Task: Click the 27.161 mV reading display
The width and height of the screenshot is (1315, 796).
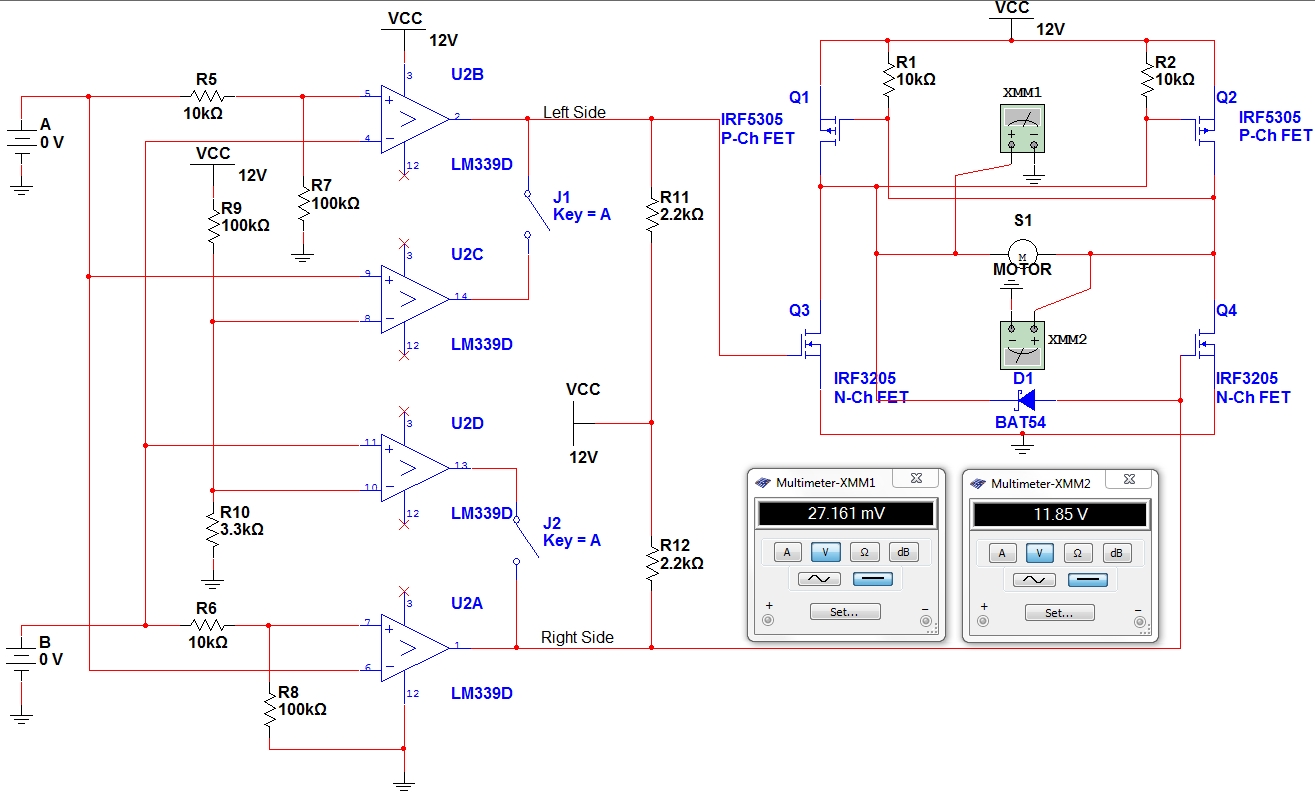Action: 846,514
